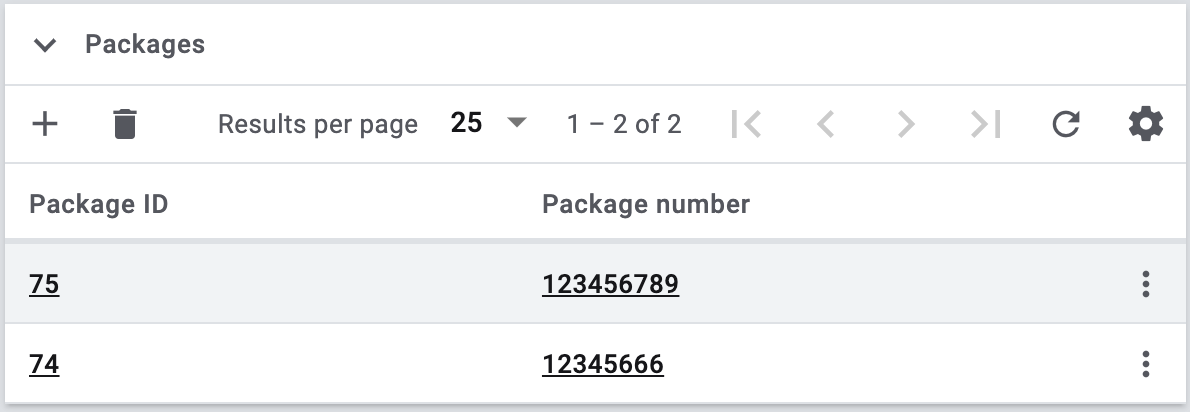Open row menu for package 75
The image size is (1190, 412).
(1145, 285)
